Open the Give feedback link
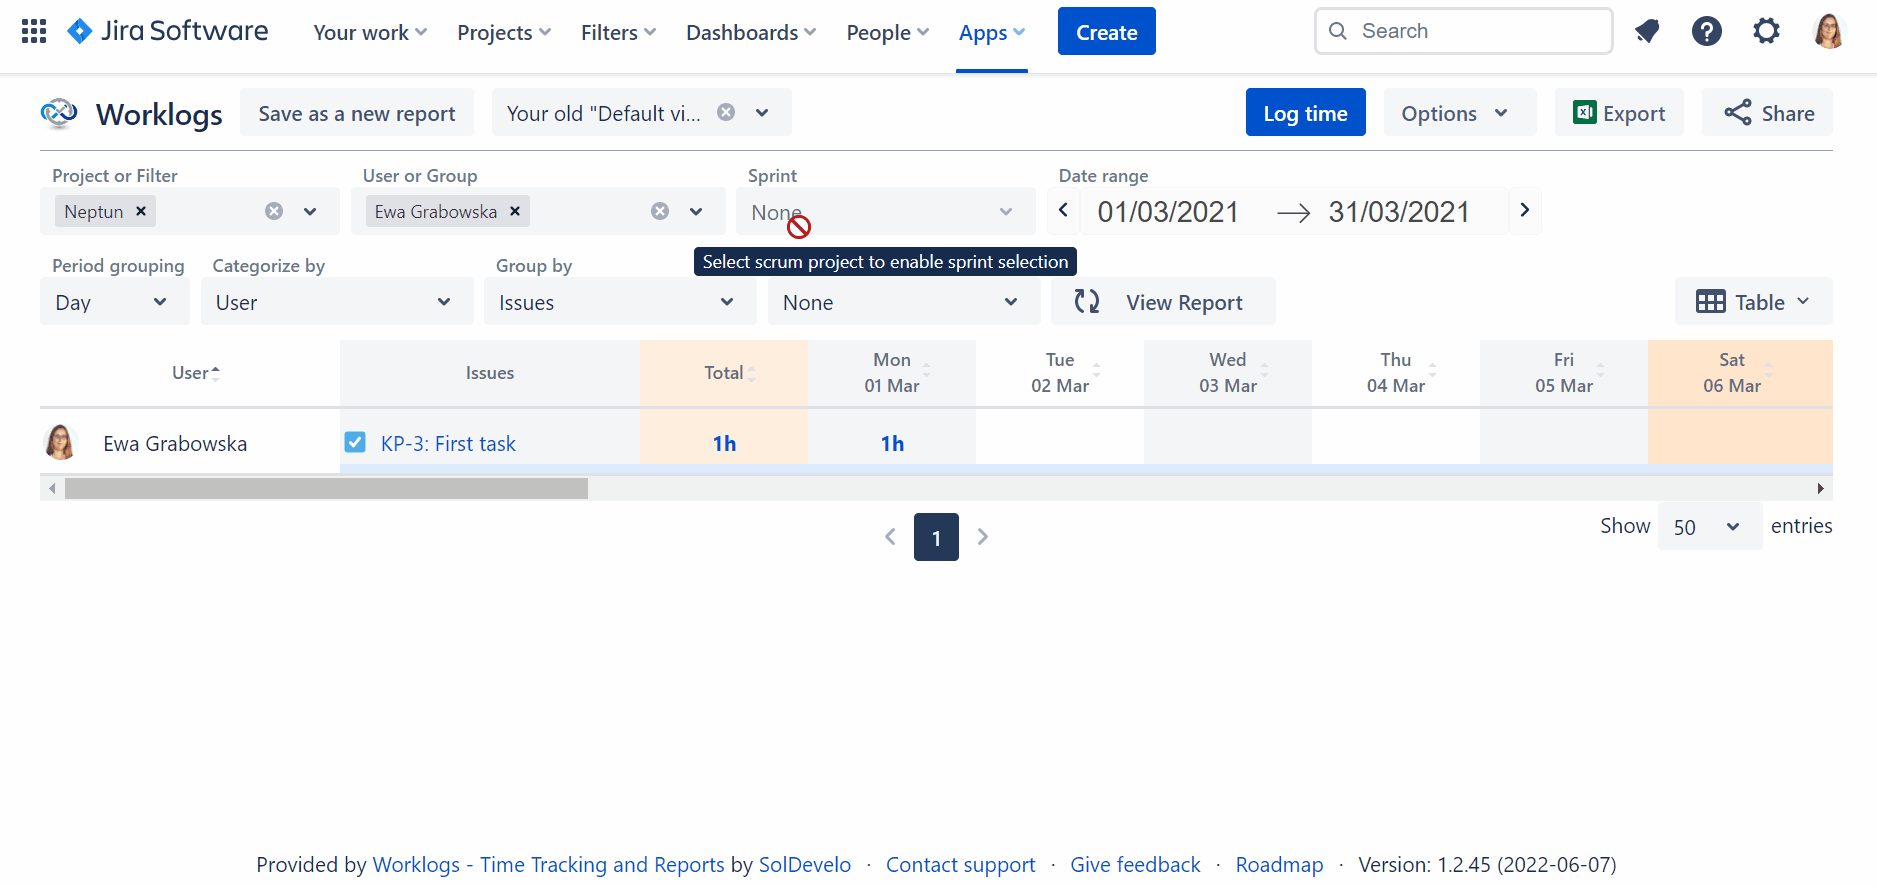This screenshot has width=1877, height=886. pos(1135,864)
